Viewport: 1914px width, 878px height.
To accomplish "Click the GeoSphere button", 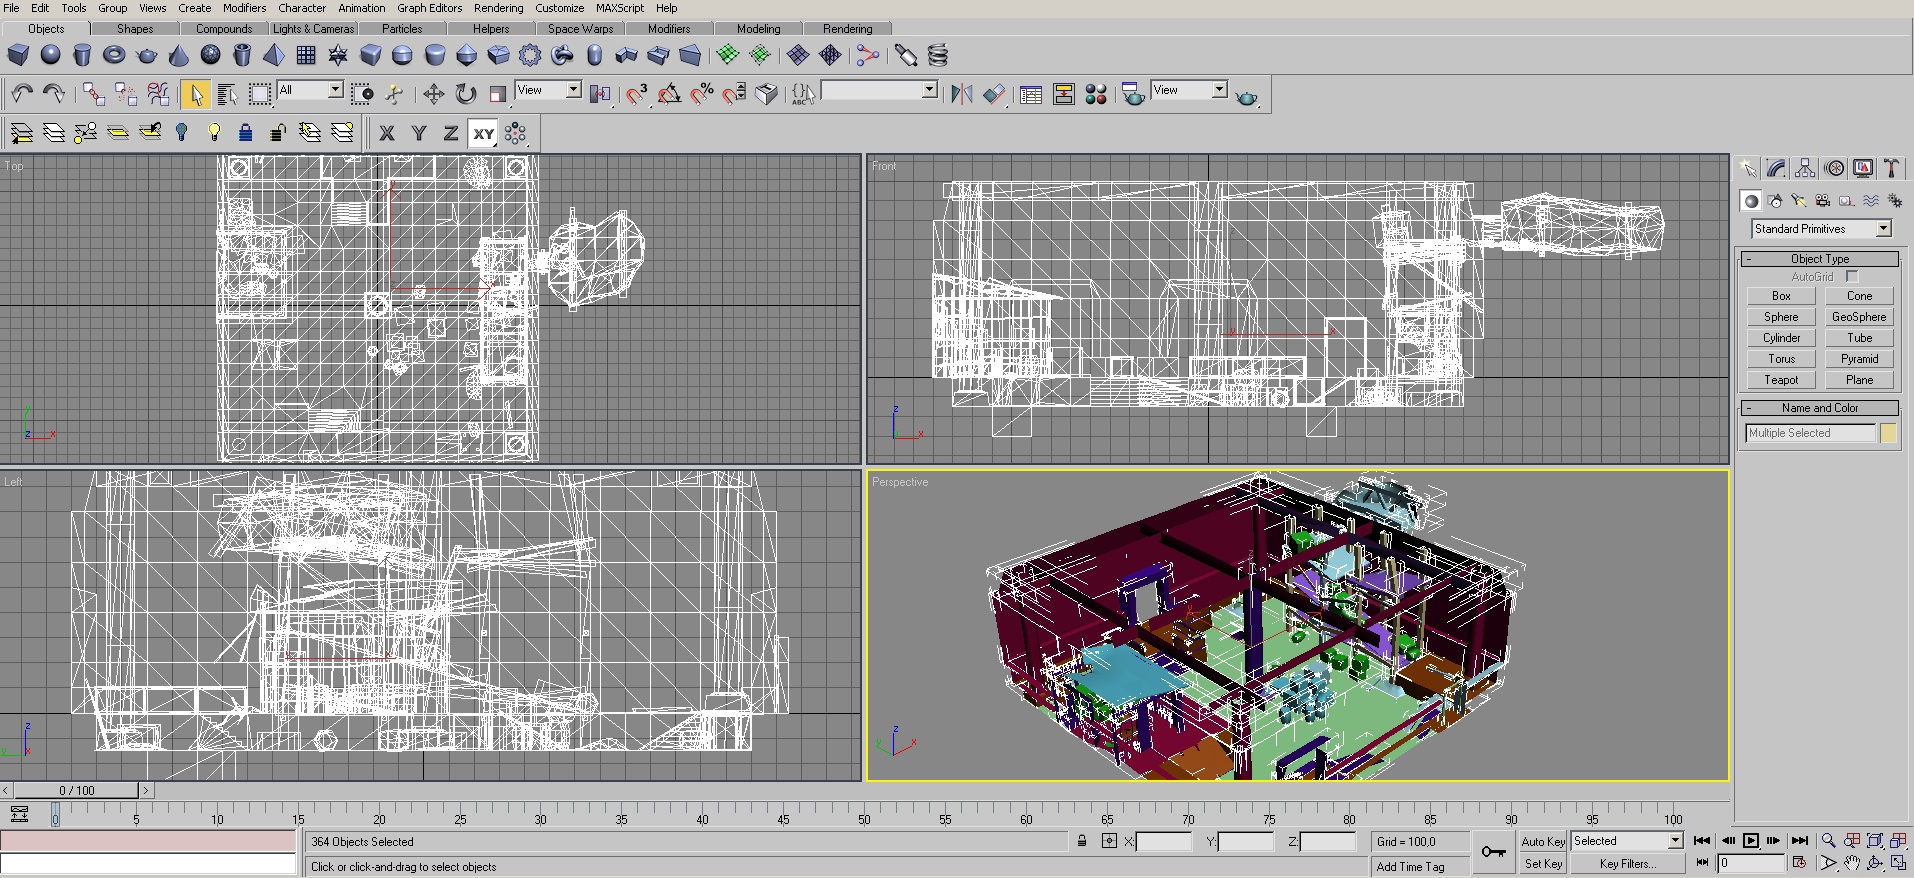I will pyautogui.click(x=1859, y=317).
